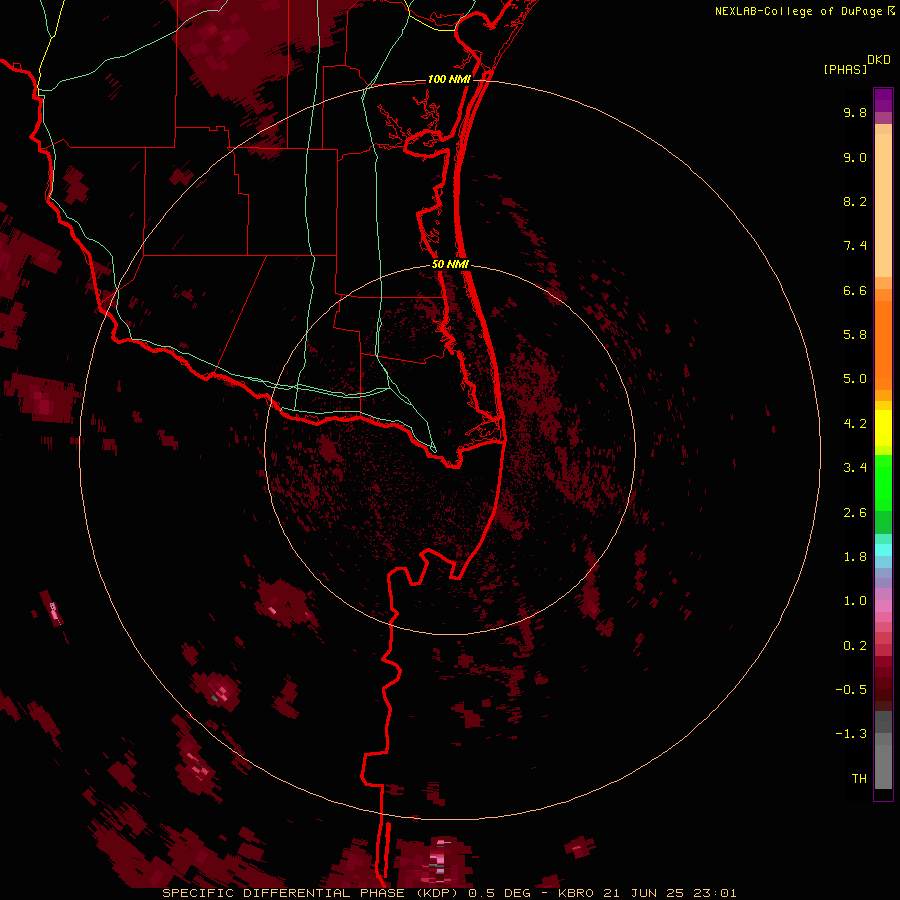Screen dimensions: 900x900
Task: Click the KBRO radar site identifier in the caption
Action: [x=577, y=893]
